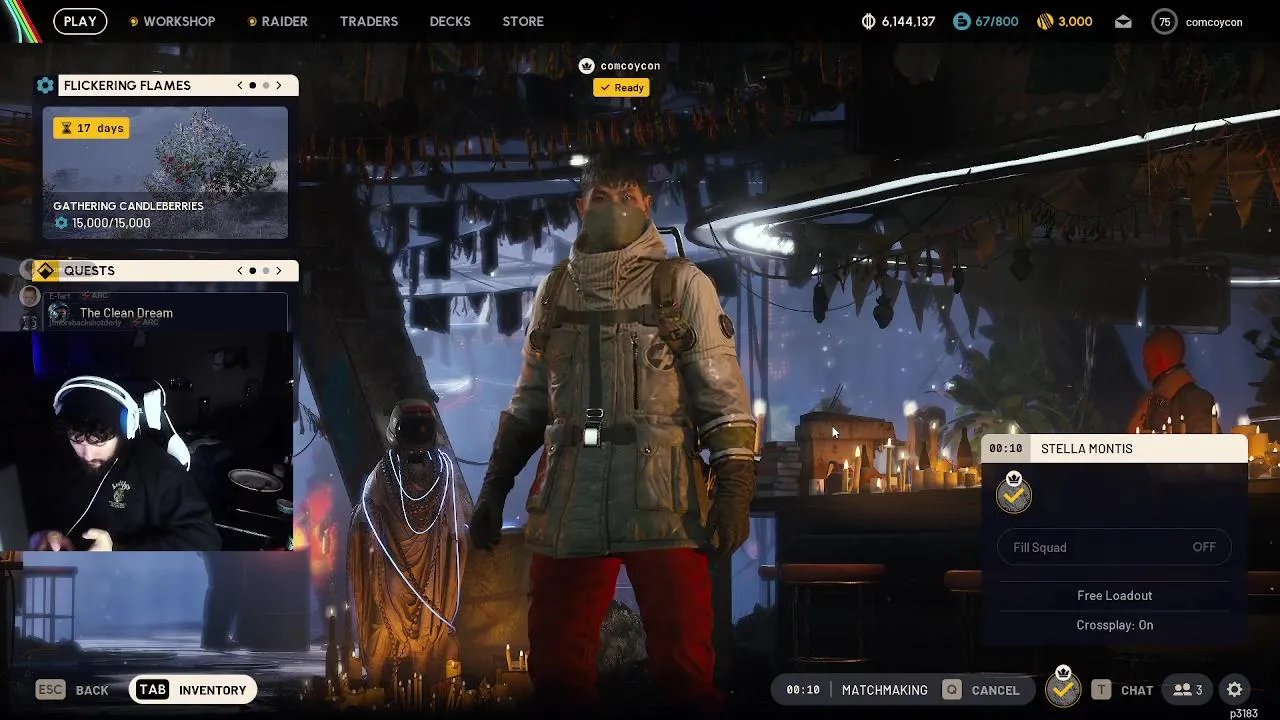The width and height of the screenshot is (1280, 720).
Task: Open the STORE tab
Action: [523, 21]
